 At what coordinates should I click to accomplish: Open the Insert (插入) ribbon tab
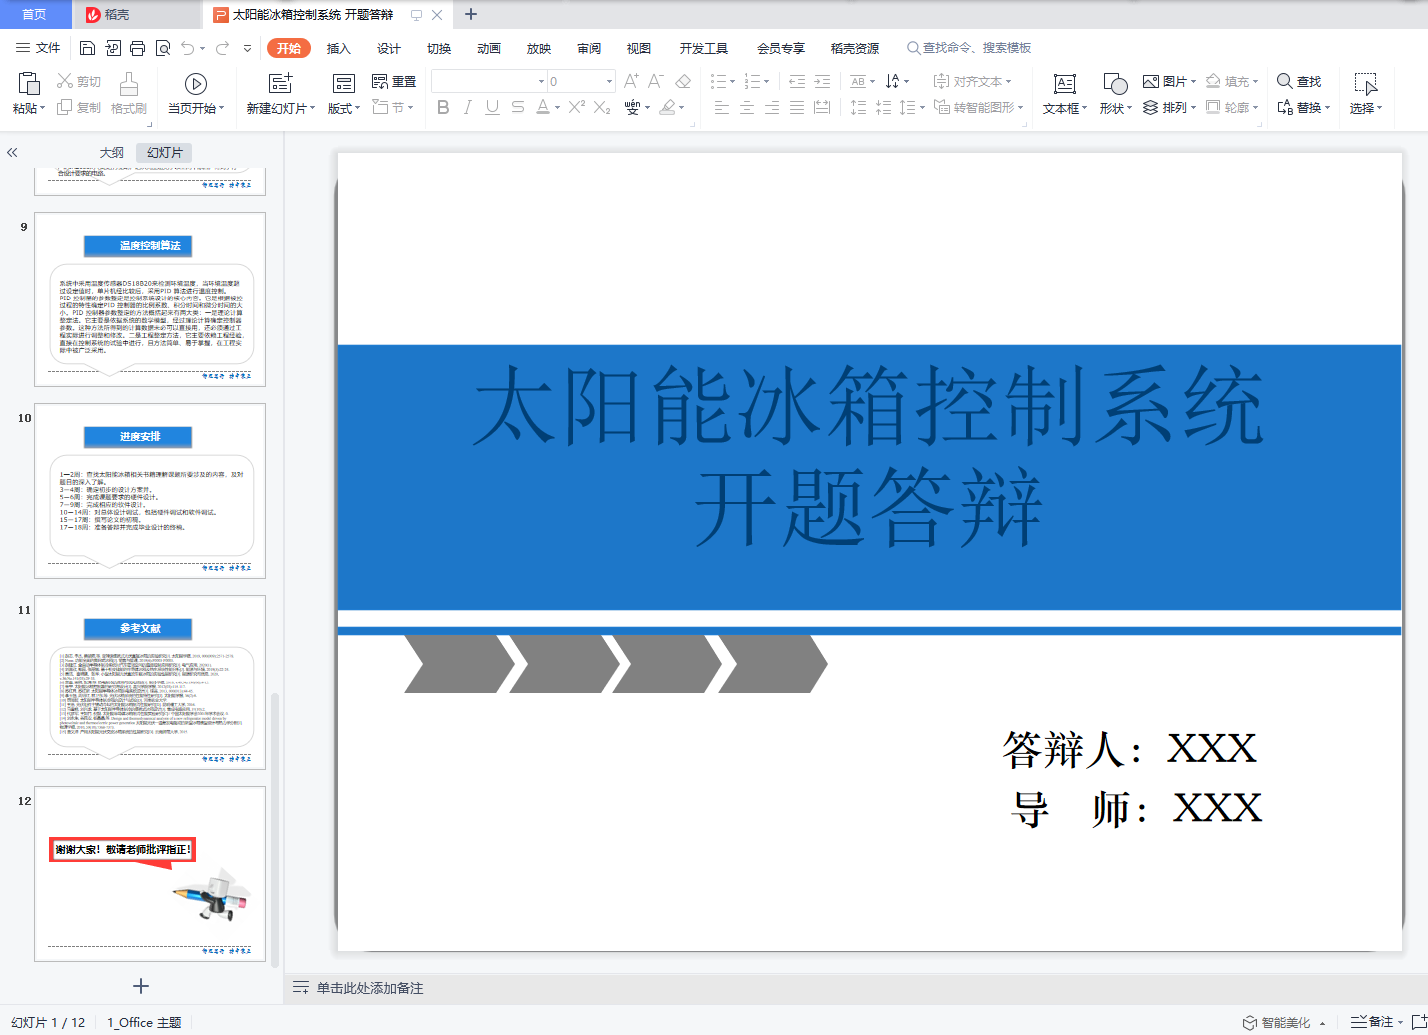(x=339, y=48)
